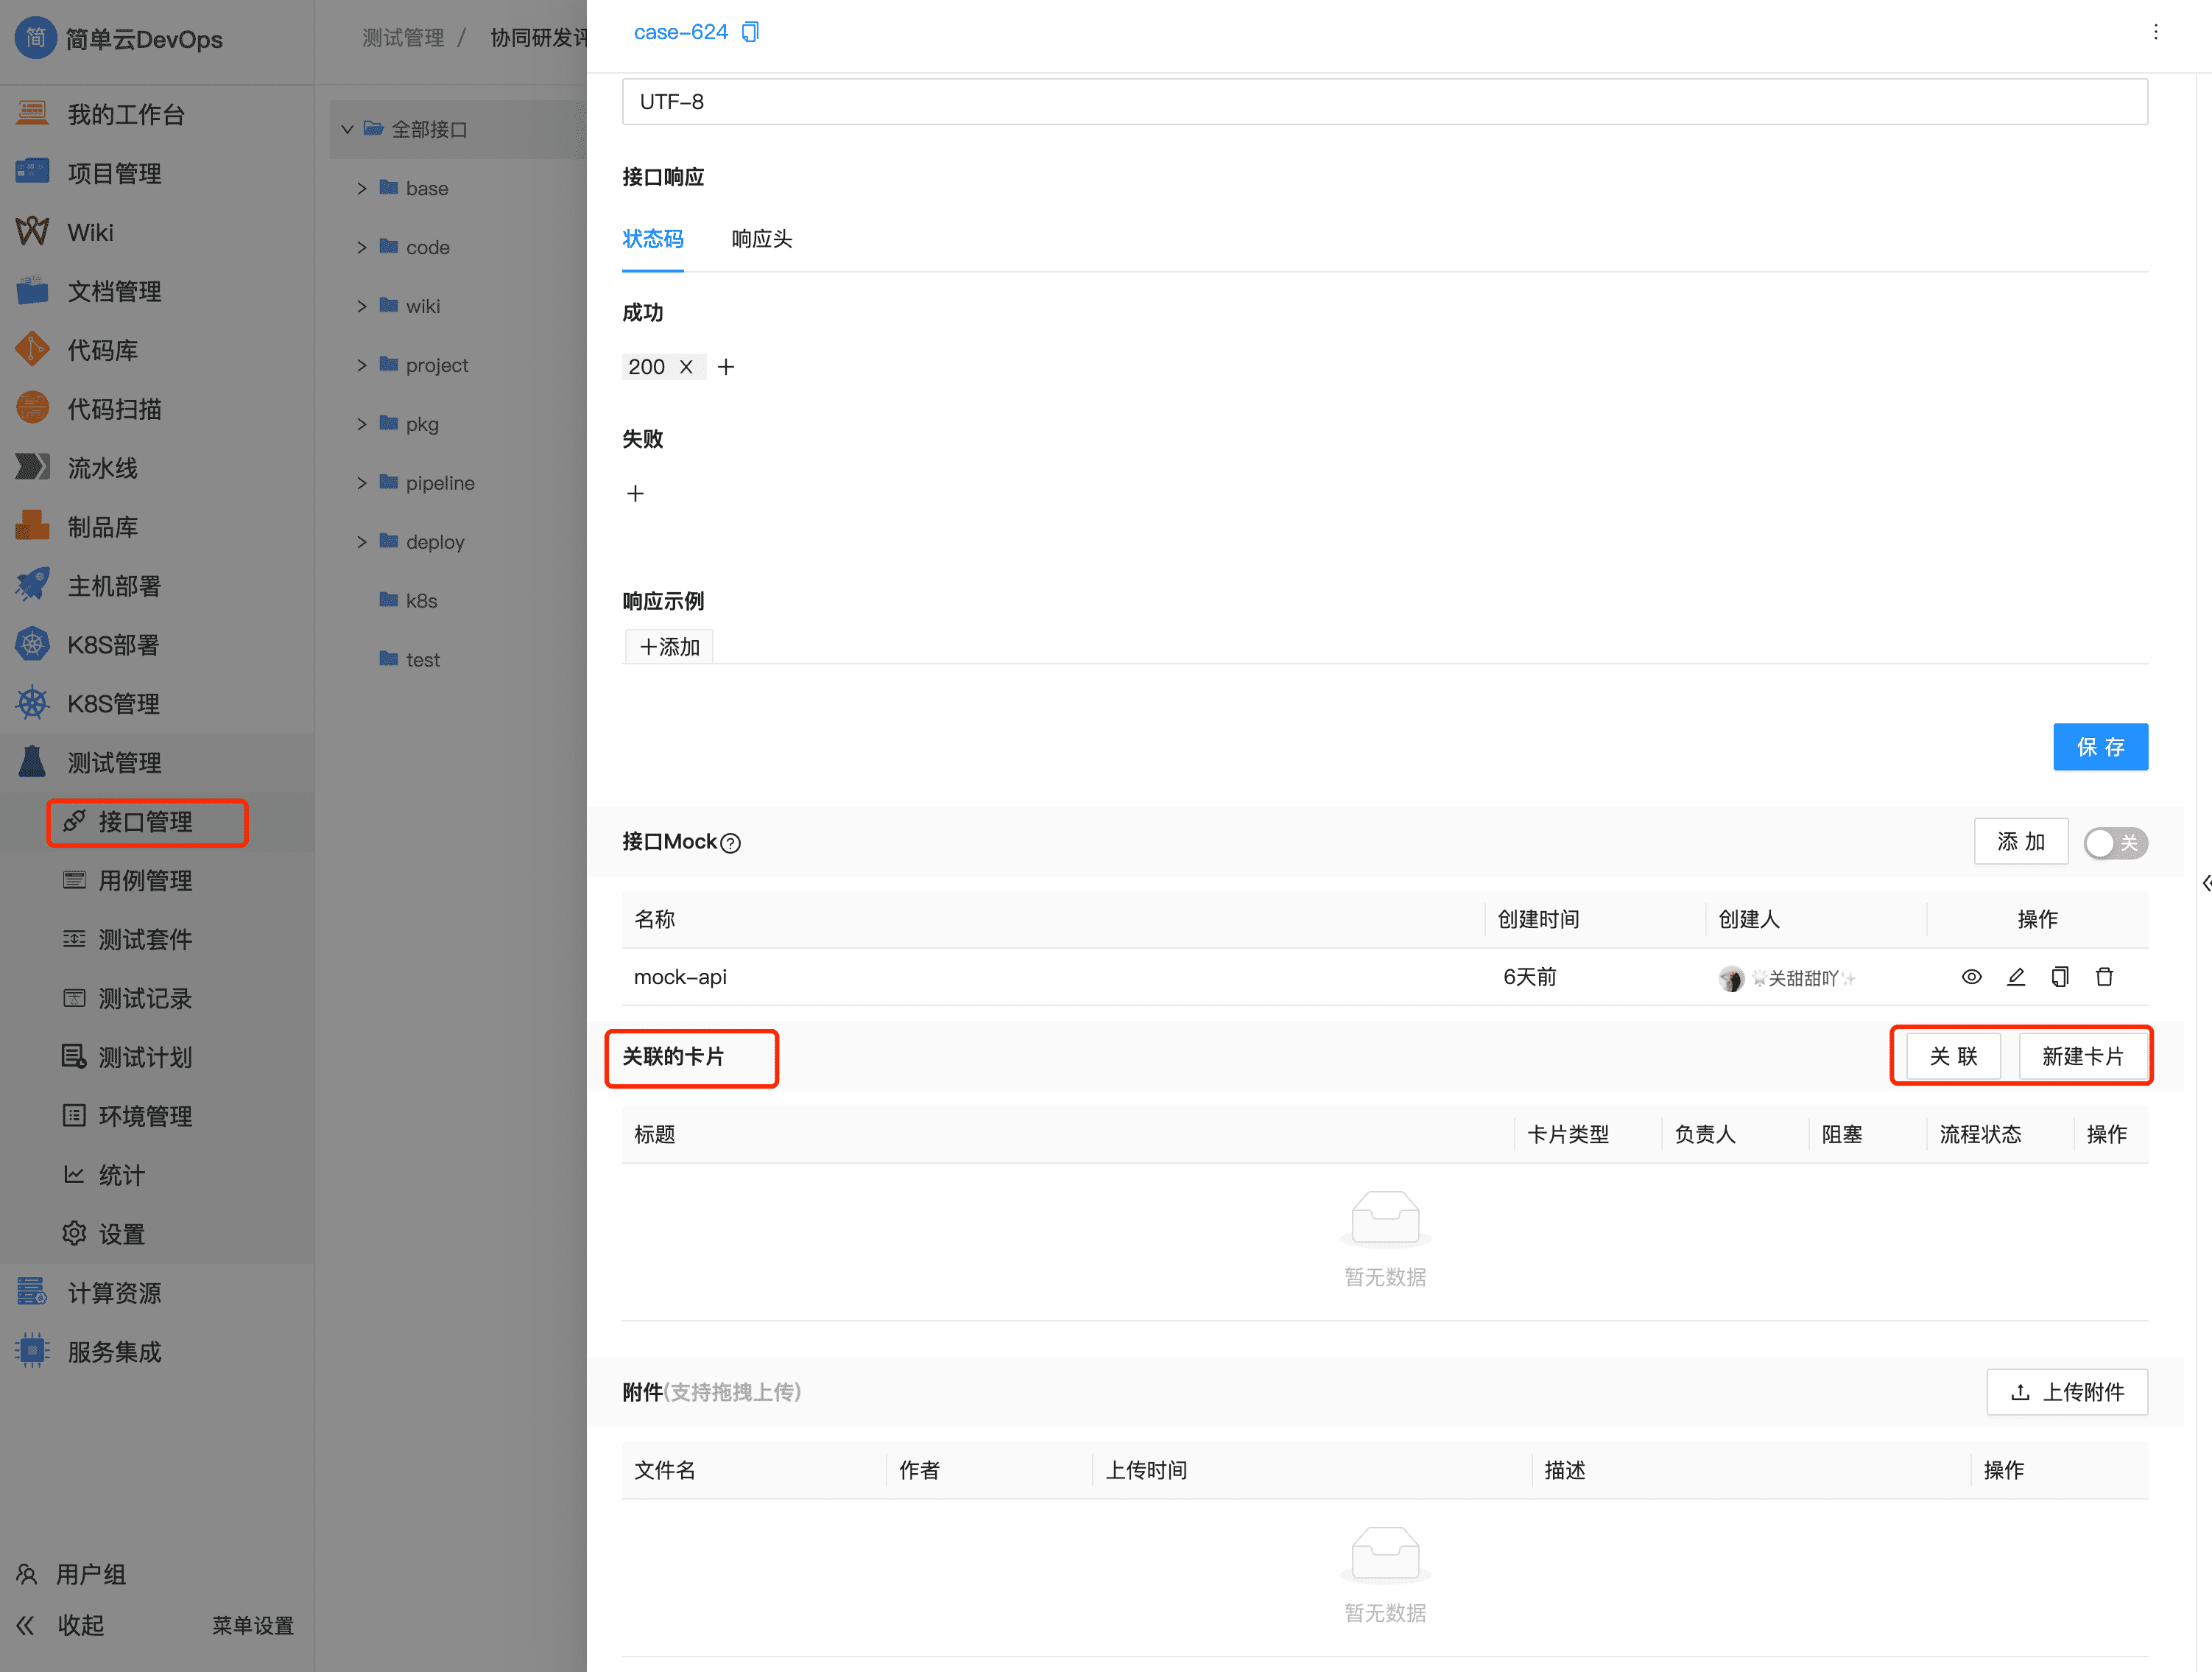Delete the mock-api entry
The width and height of the screenshot is (2212, 1672).
tap(2105, 977)
